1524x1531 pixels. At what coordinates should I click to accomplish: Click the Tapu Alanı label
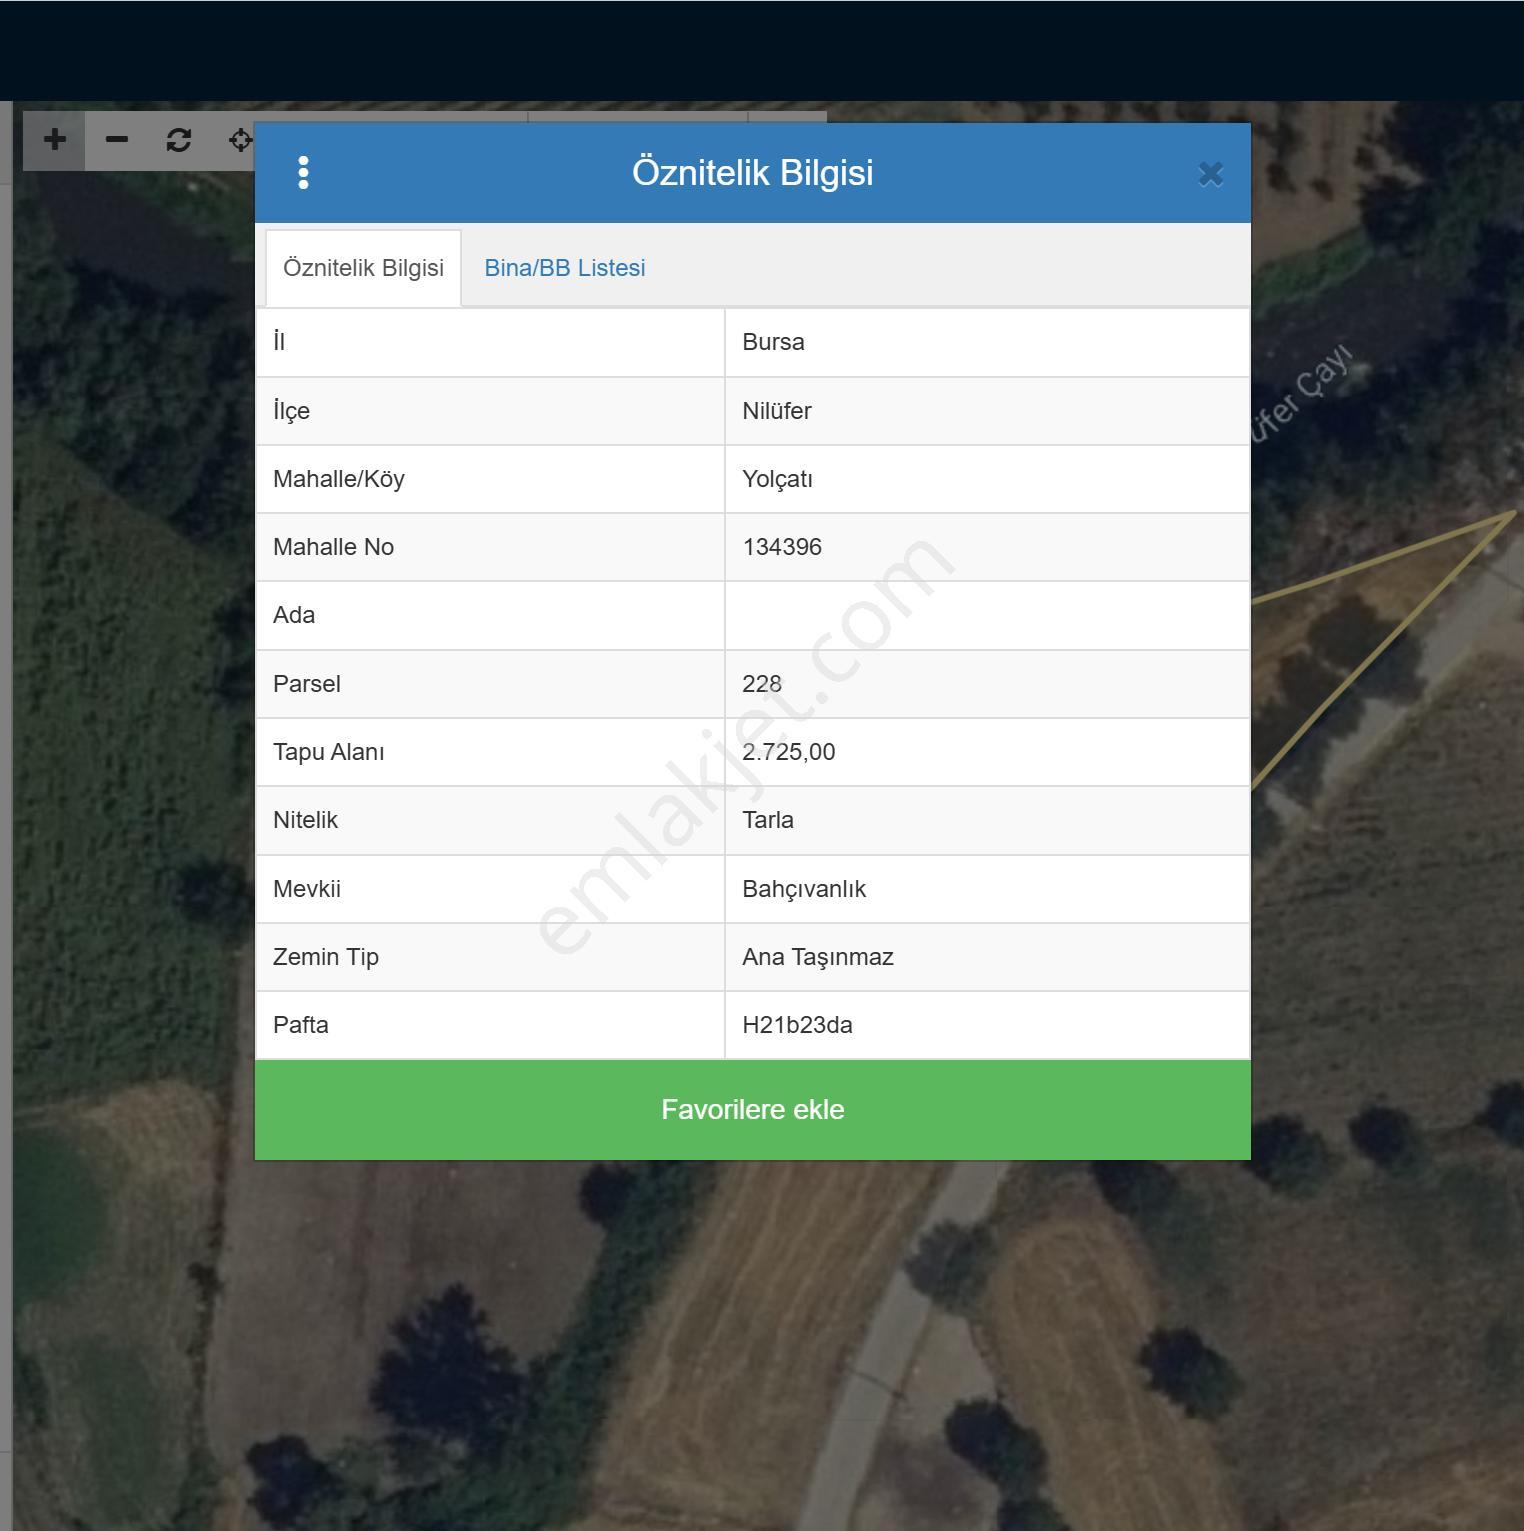coord(328,752)
